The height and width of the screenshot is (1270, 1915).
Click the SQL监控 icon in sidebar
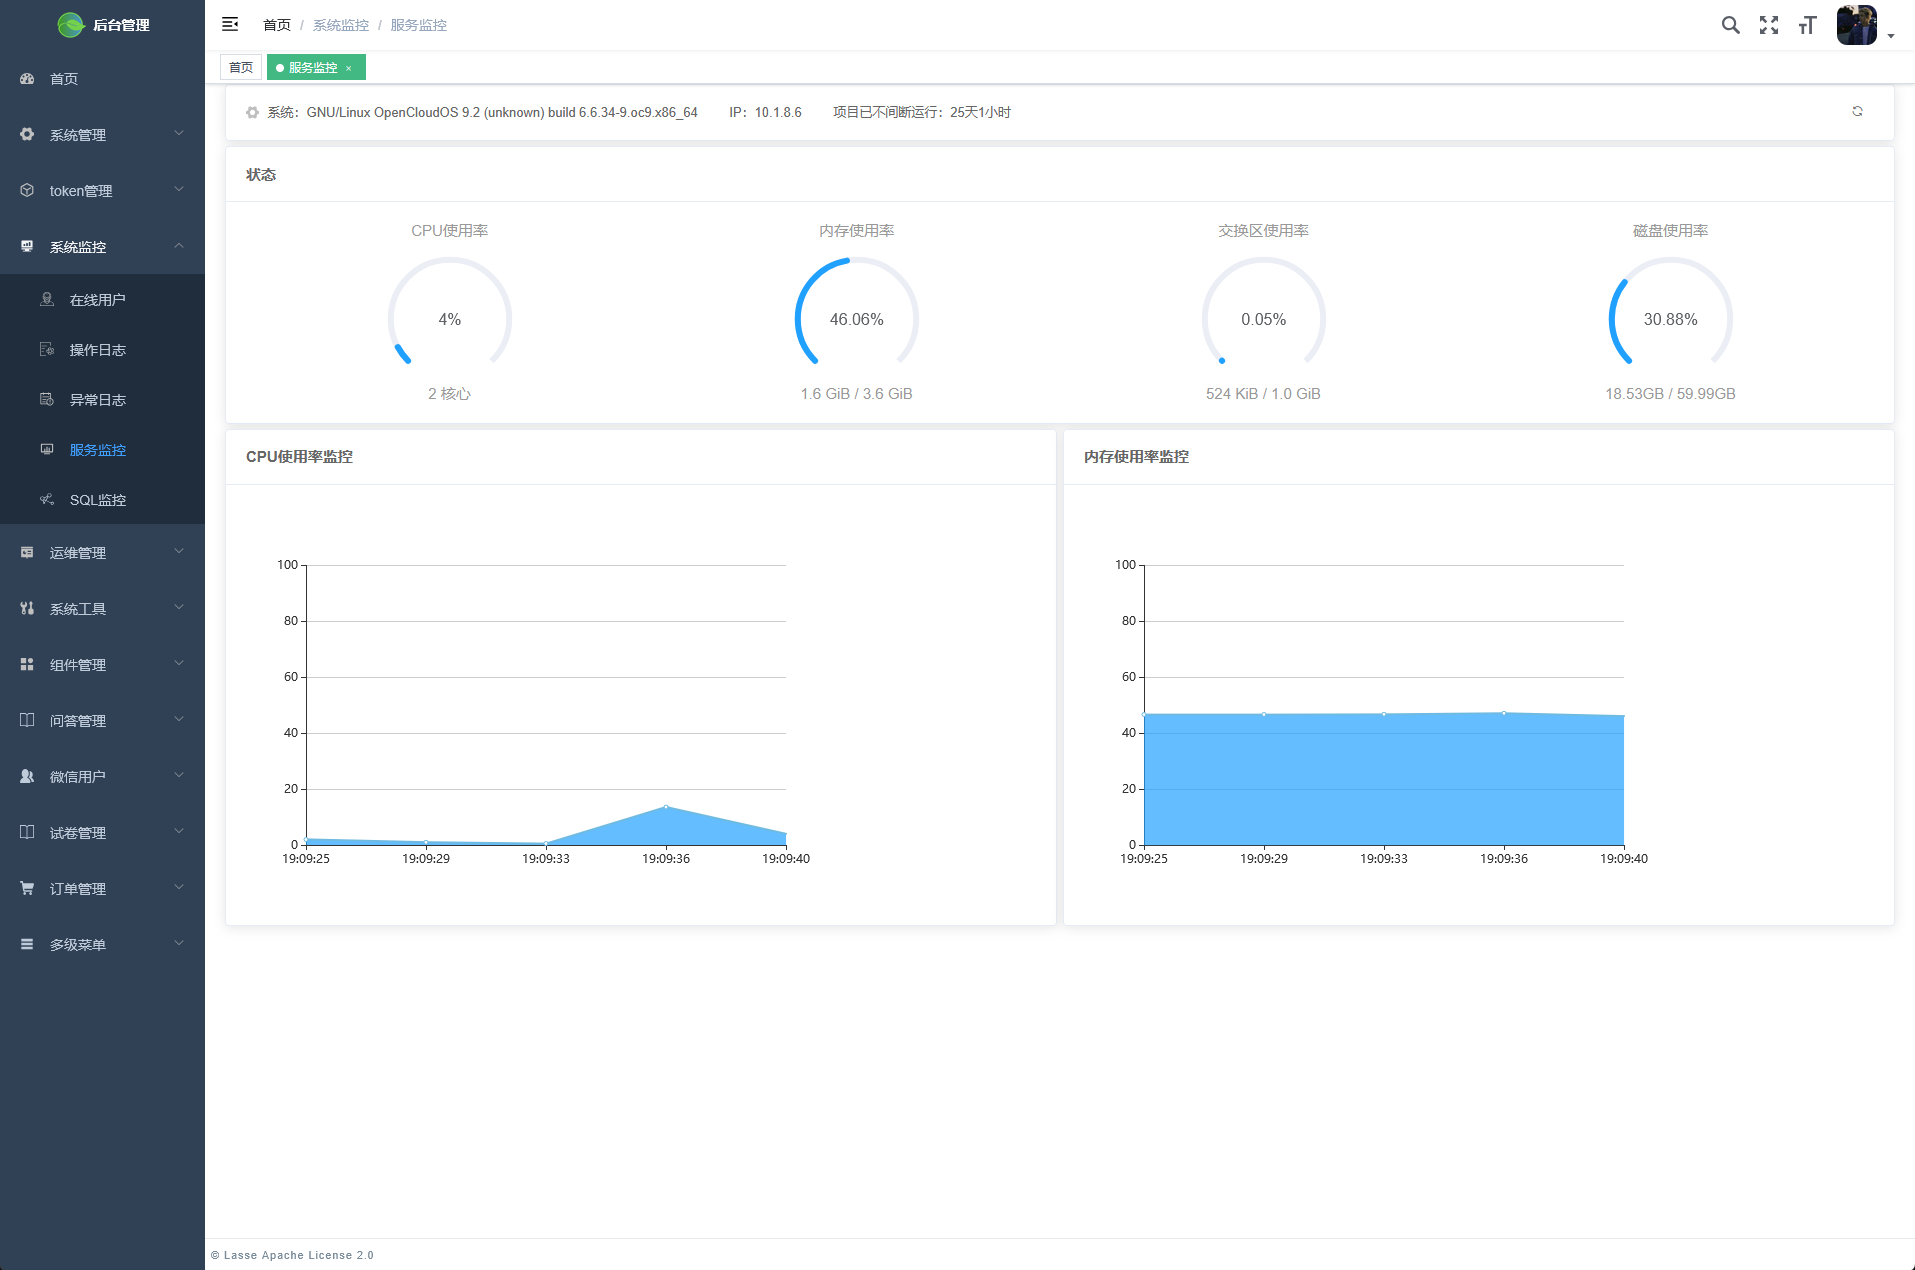(47, 499)
